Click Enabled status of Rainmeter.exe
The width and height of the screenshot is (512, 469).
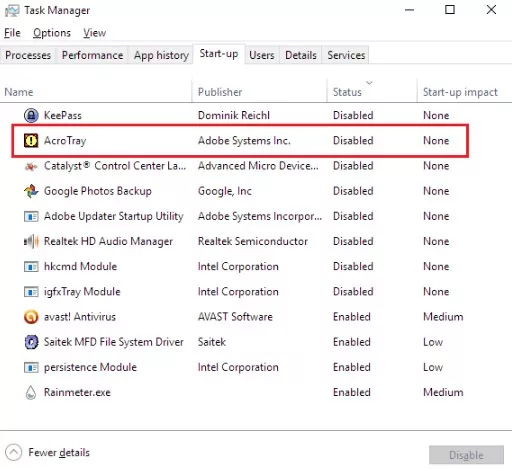click(x=352, y=392)
